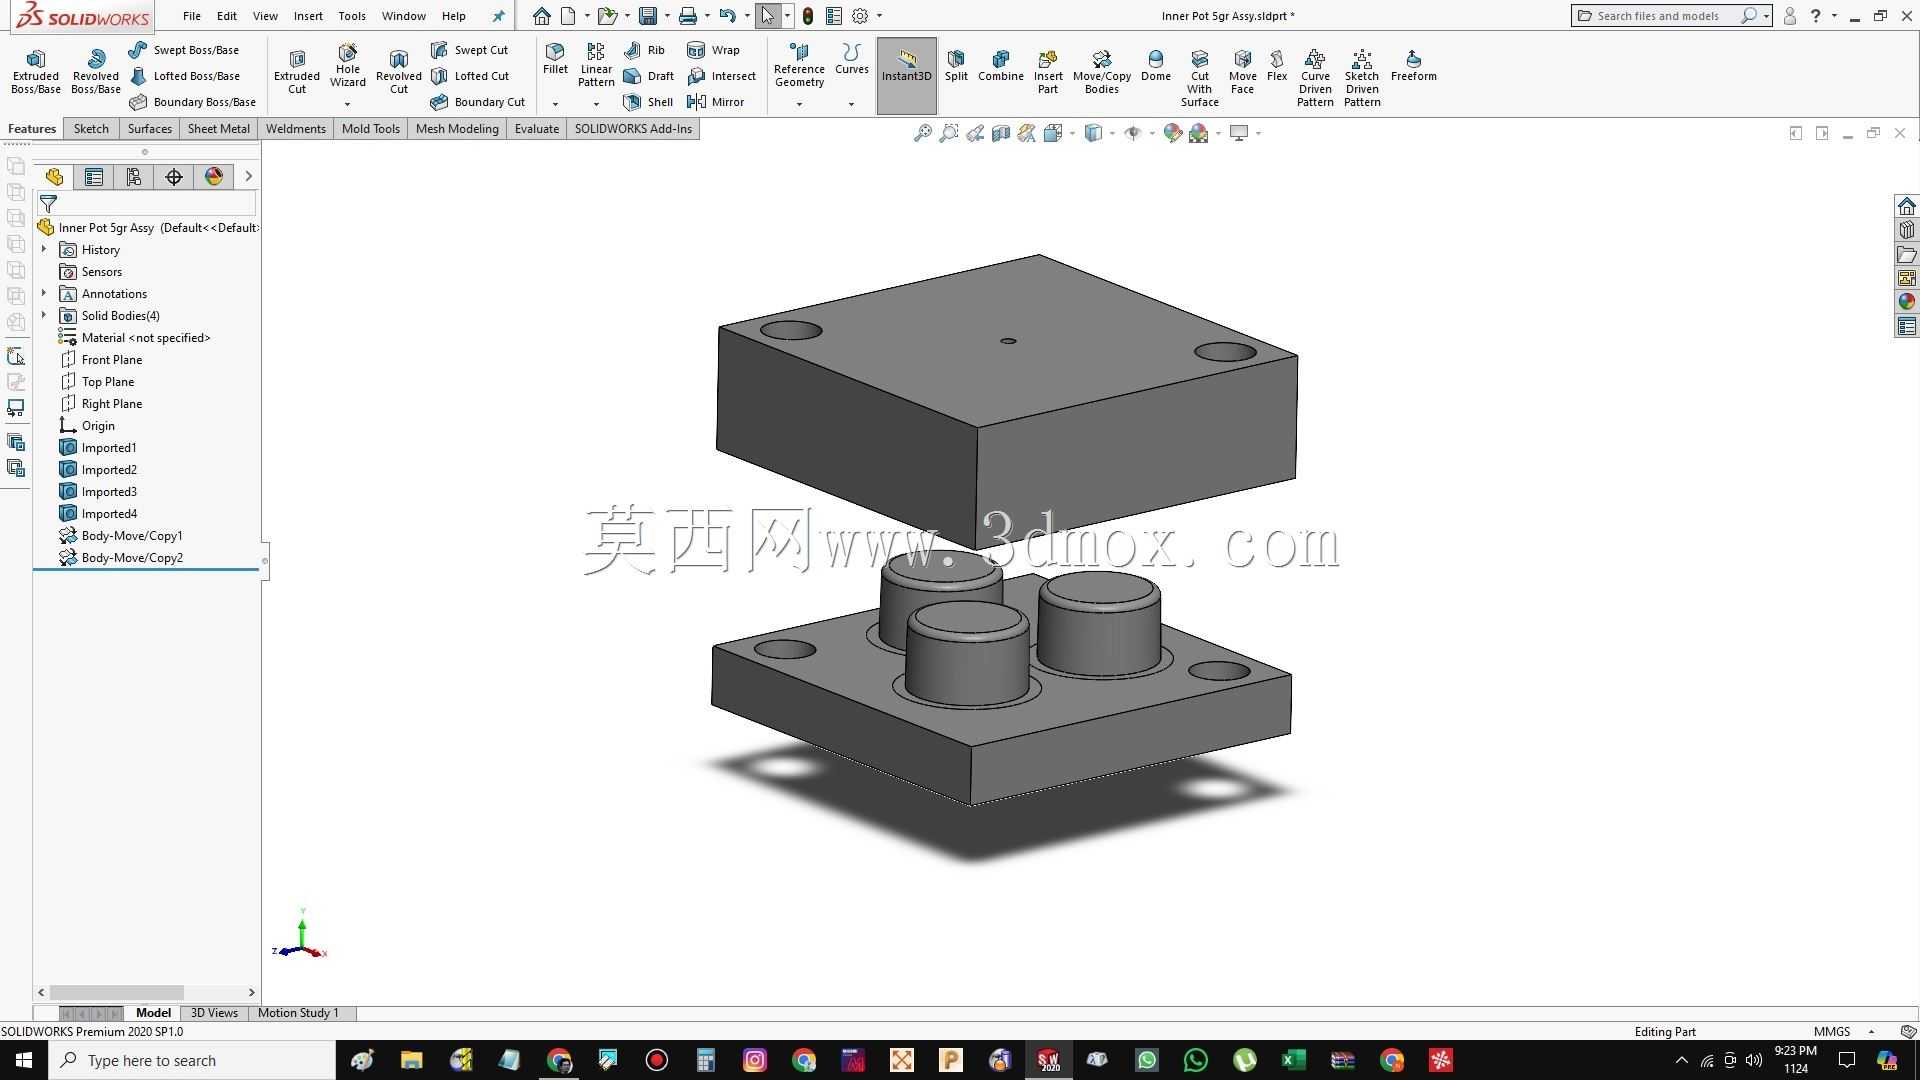
Task: Select the Imported3 feature in the tree
Action: [109, 491]
